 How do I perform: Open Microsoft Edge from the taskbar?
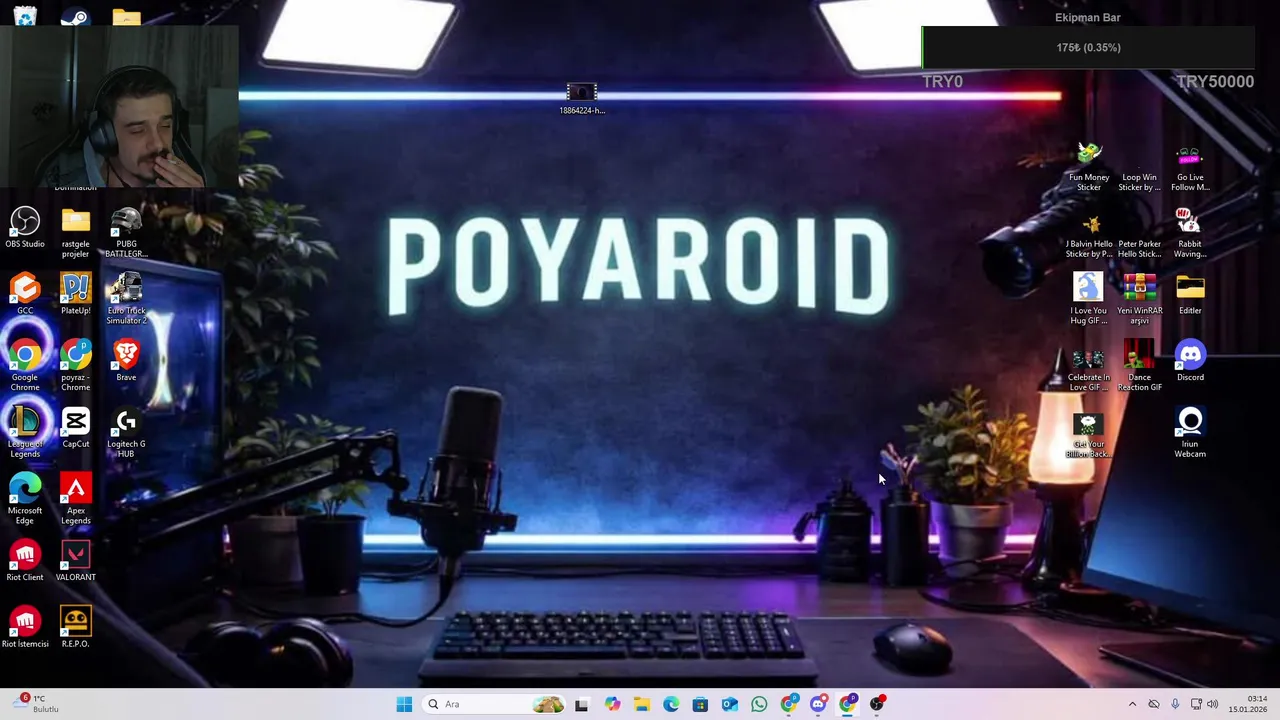[x=671, y=704]
